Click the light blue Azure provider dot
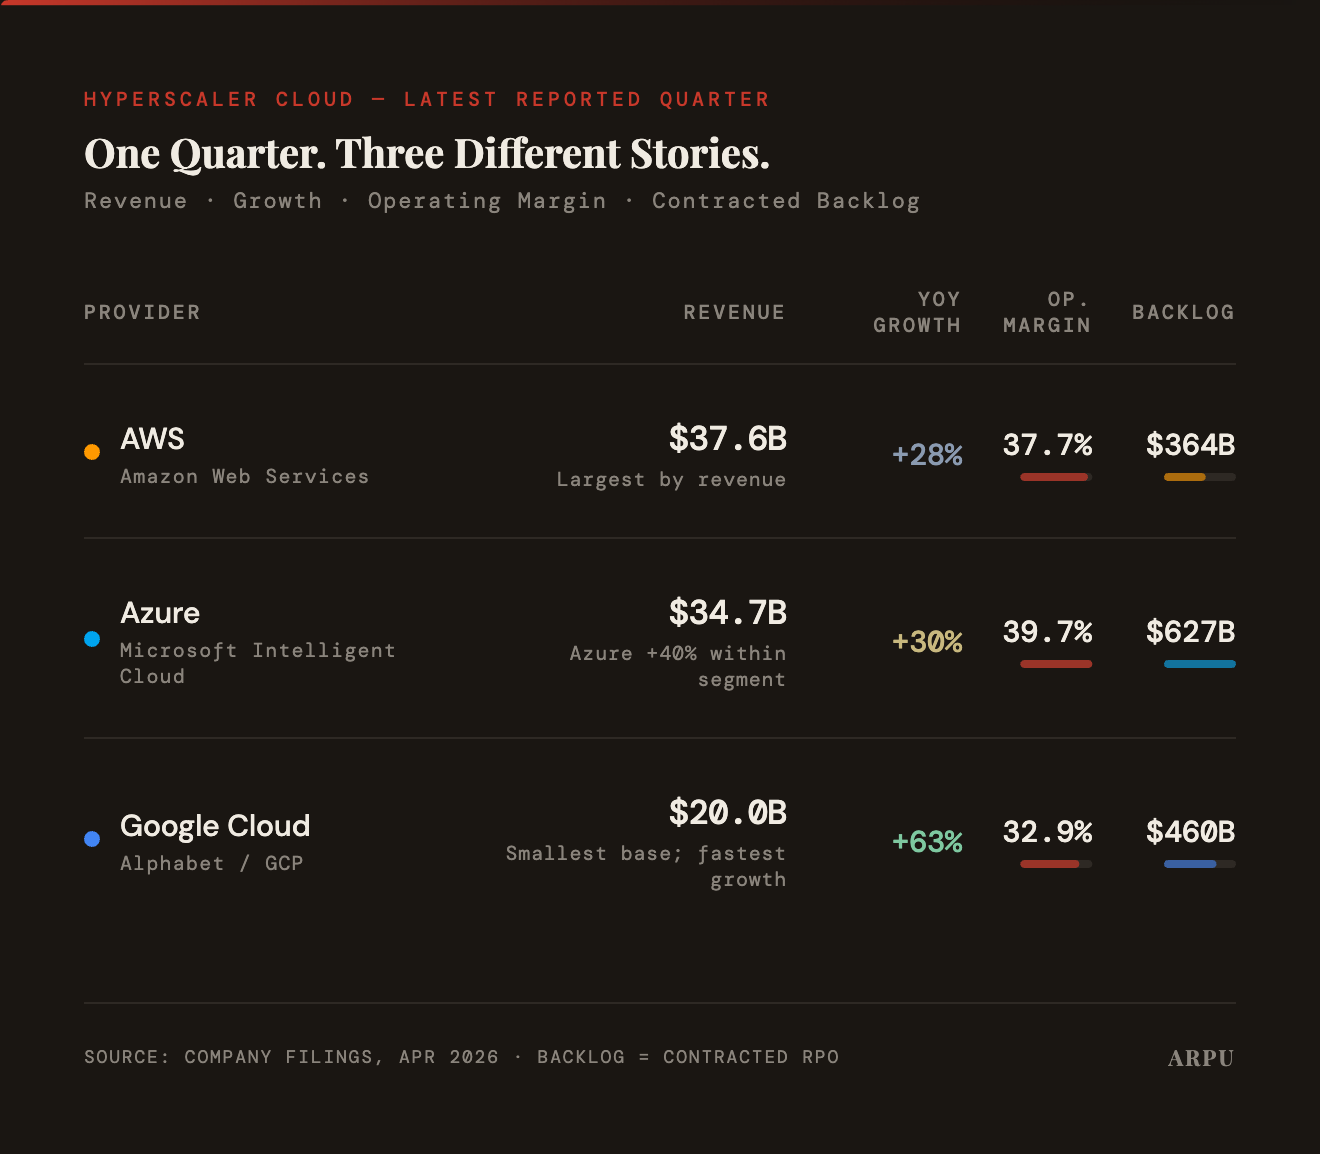Viewport: 1320px width, 1154px height. (x=92, y=639)
